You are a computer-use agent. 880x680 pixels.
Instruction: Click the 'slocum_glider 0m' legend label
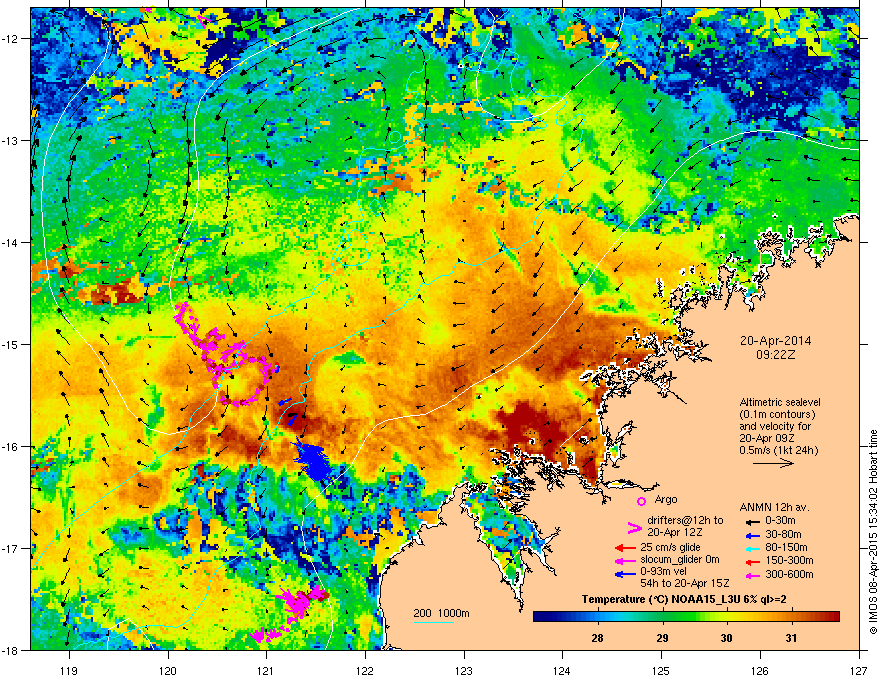pos(680,560)
